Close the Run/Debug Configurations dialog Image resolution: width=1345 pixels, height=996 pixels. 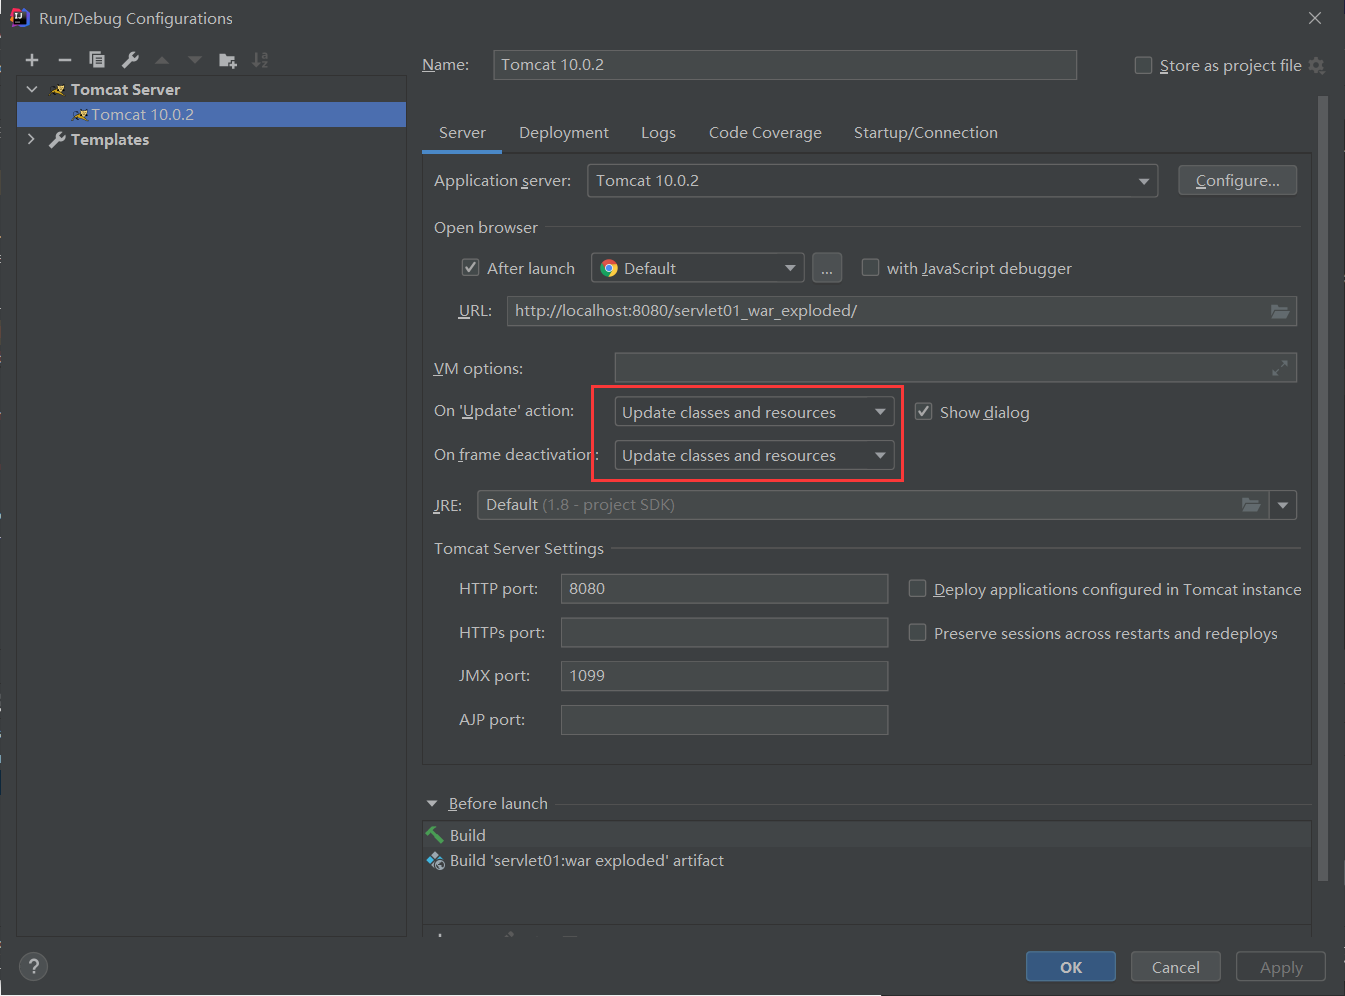(x=1315, y=18)
